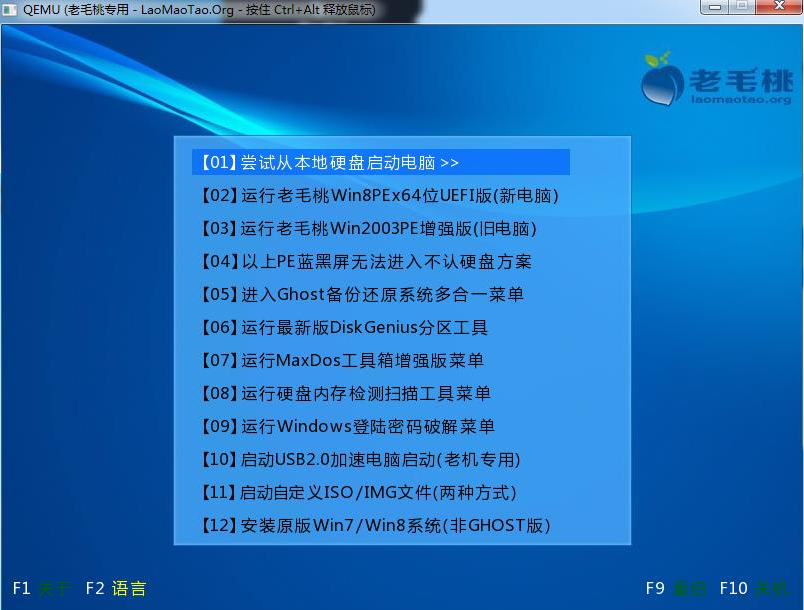804x610 pixels.
Task: Click the F10 Shutdown label
Action: tap(753, 588)
